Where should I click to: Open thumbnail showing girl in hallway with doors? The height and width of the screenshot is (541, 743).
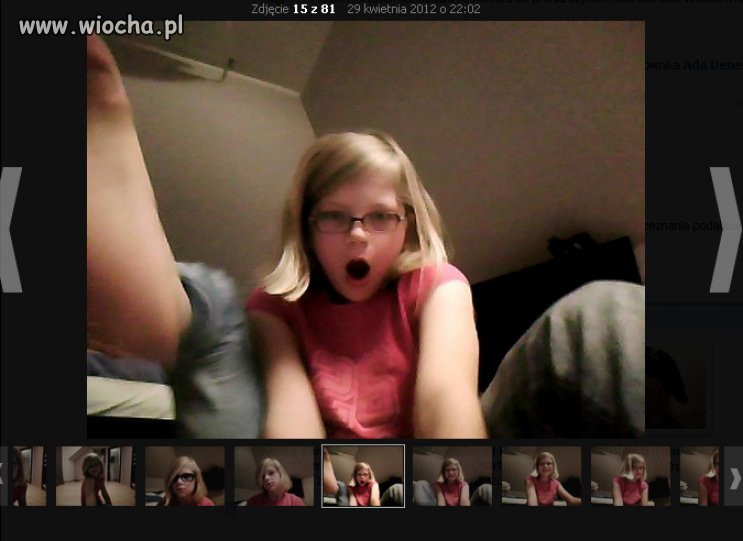[x=95, y=476]
